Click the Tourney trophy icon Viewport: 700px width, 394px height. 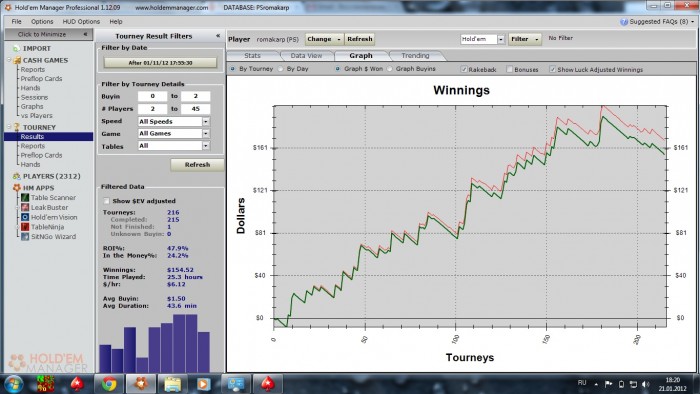[17, 127]
